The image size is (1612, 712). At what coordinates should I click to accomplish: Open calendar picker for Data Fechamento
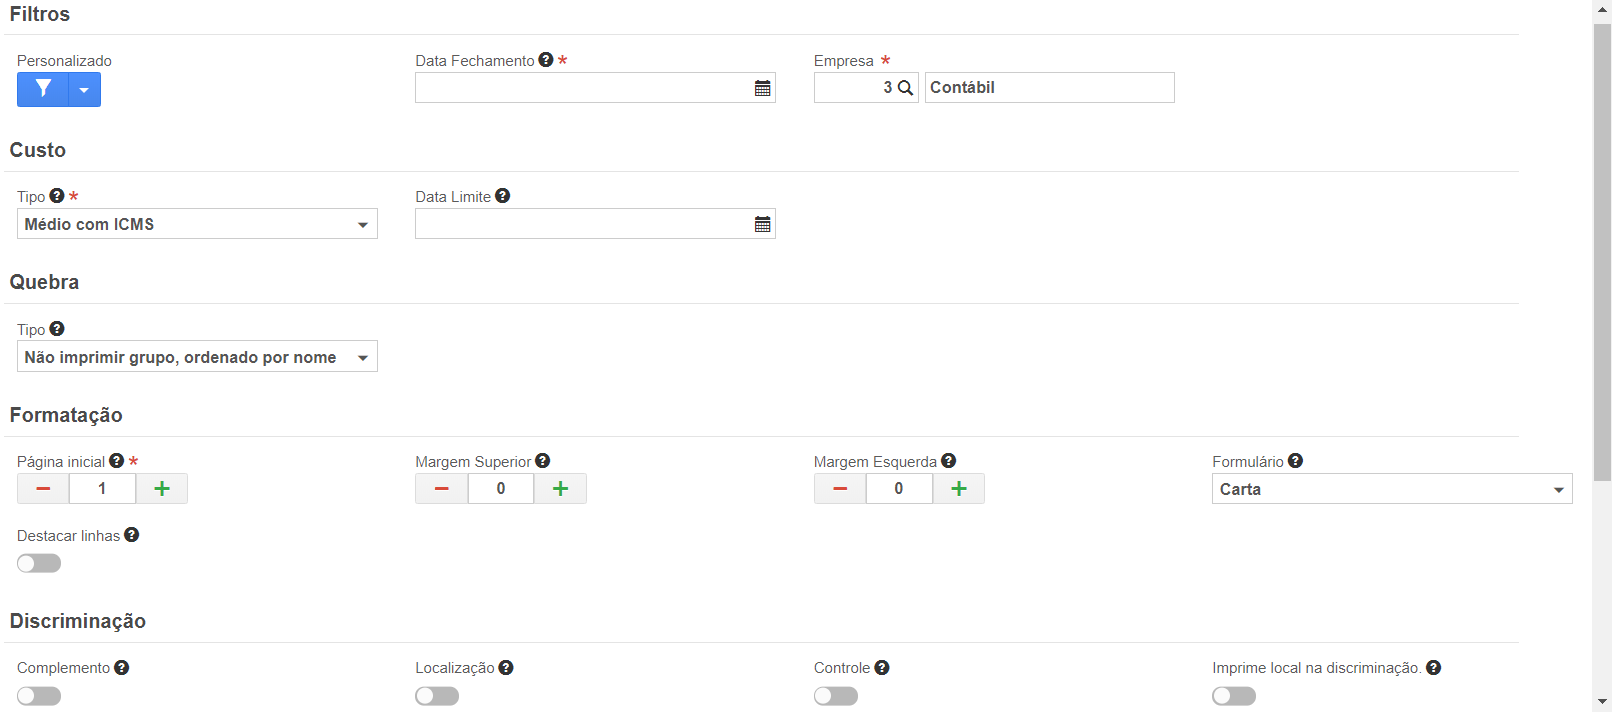point(762,88)
